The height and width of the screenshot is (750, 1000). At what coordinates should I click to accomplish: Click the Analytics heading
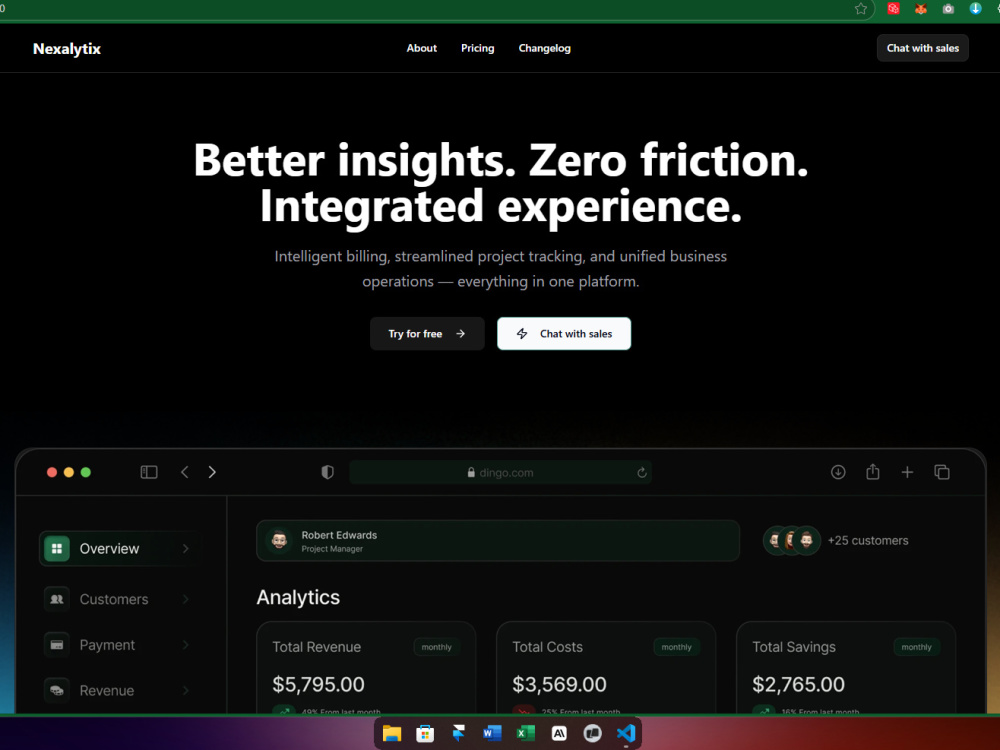[x=298, y=597]
